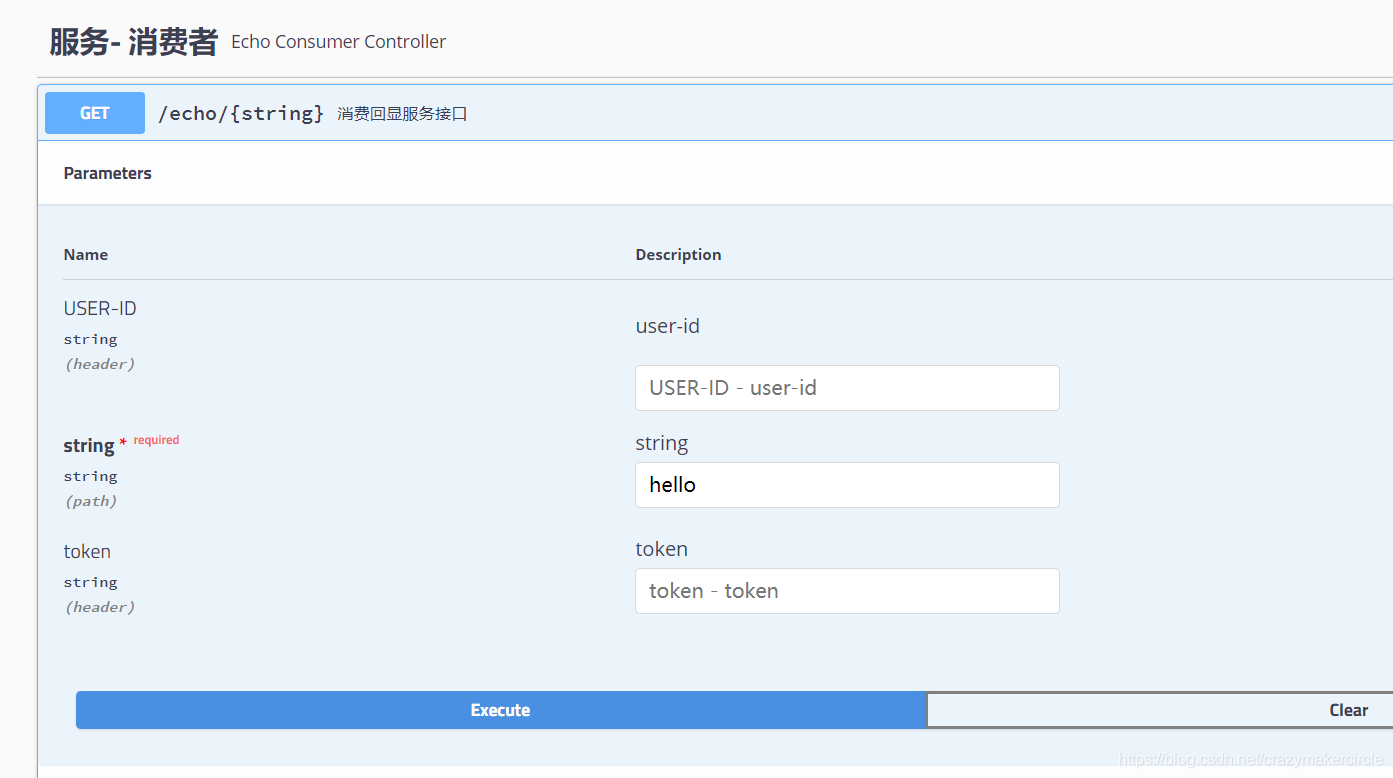This screenshot has height=778, width=1393.
Task: Focus the USER-ID header input field
Action: [846, 388]
